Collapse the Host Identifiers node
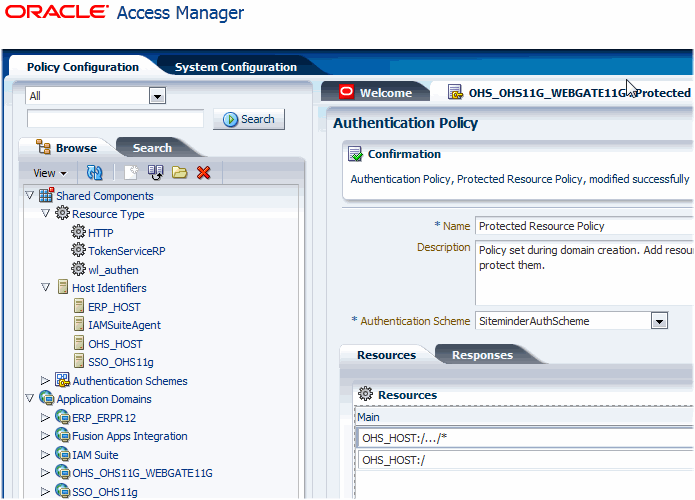Image resolution: width=695 pixels, height=500 pixels. coord(46,288)
